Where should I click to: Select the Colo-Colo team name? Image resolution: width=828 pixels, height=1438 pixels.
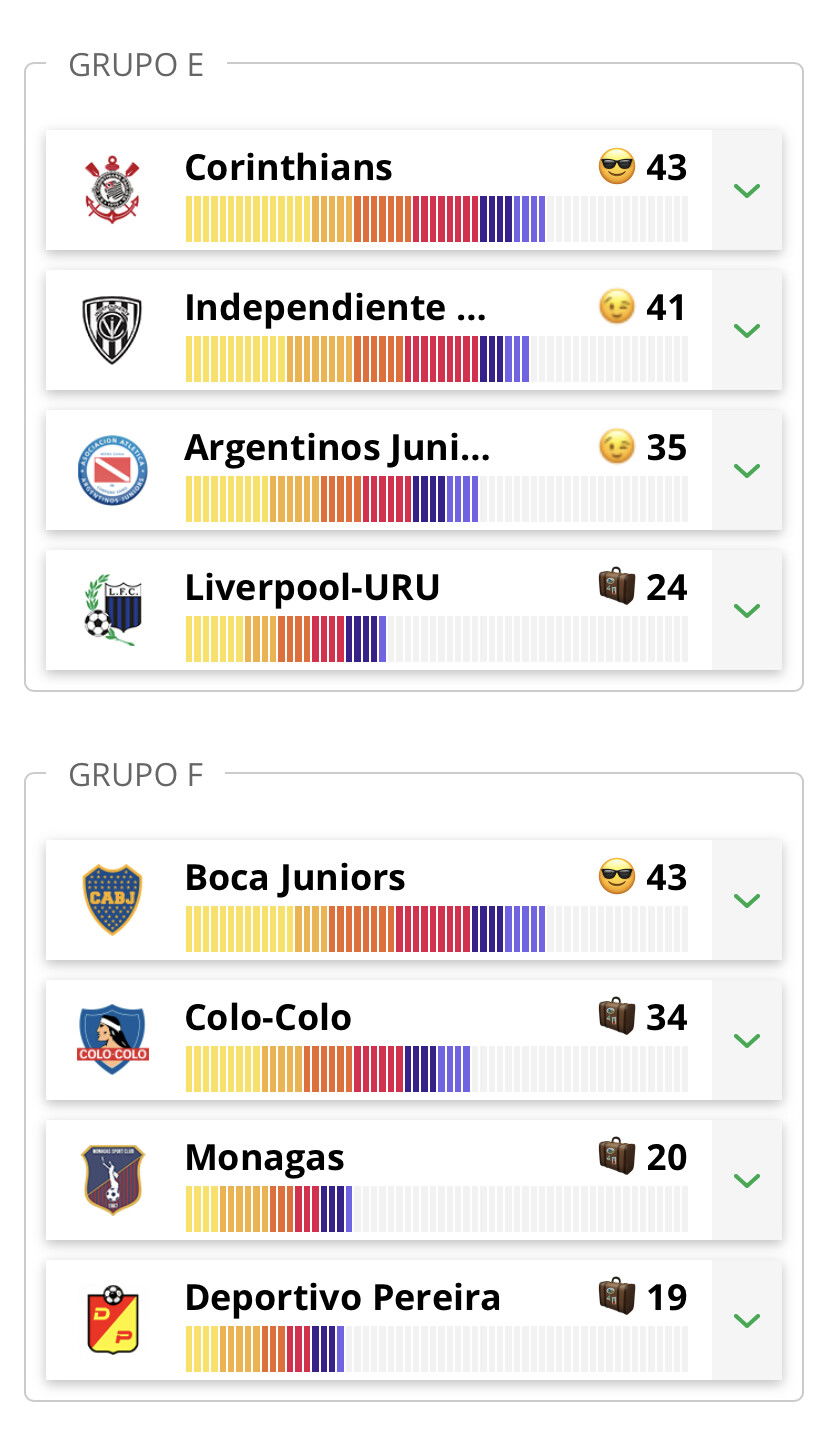[268, 1018]
